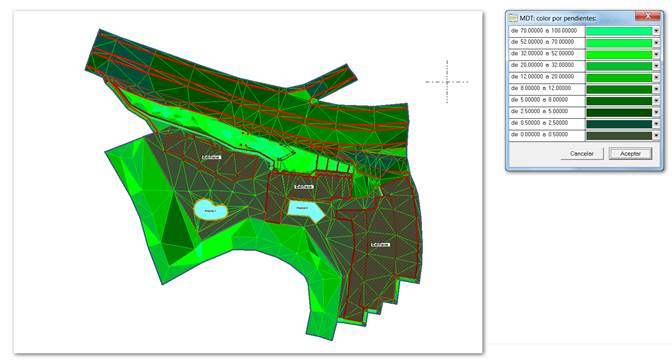Select the teal swatch for 0.5 to 2.5 slope
Viewport: 672px width, 364px height.
tap(619, 124)
